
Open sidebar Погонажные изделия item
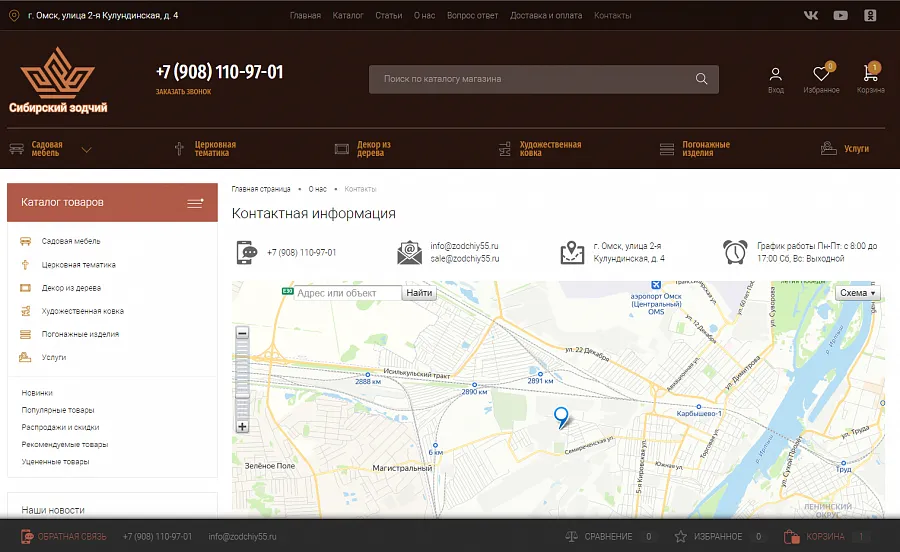click(80, 334)
